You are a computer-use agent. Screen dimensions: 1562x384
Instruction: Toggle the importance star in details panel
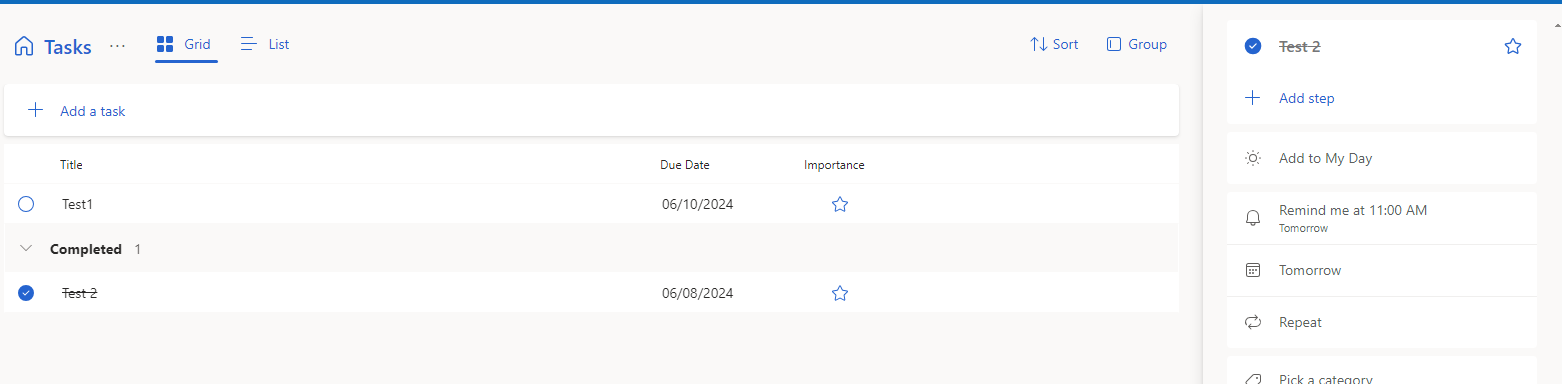(1513, 46)
